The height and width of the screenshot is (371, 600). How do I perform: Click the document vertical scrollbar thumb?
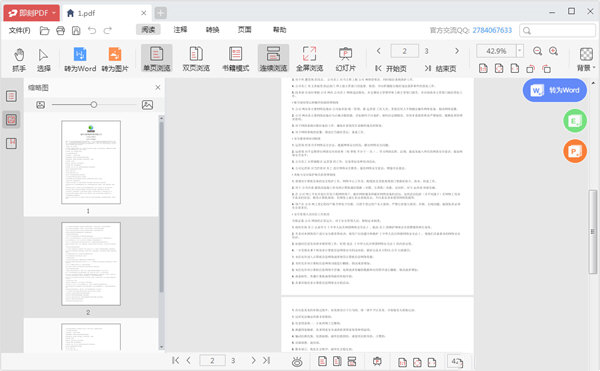click(x=593, y=232)
